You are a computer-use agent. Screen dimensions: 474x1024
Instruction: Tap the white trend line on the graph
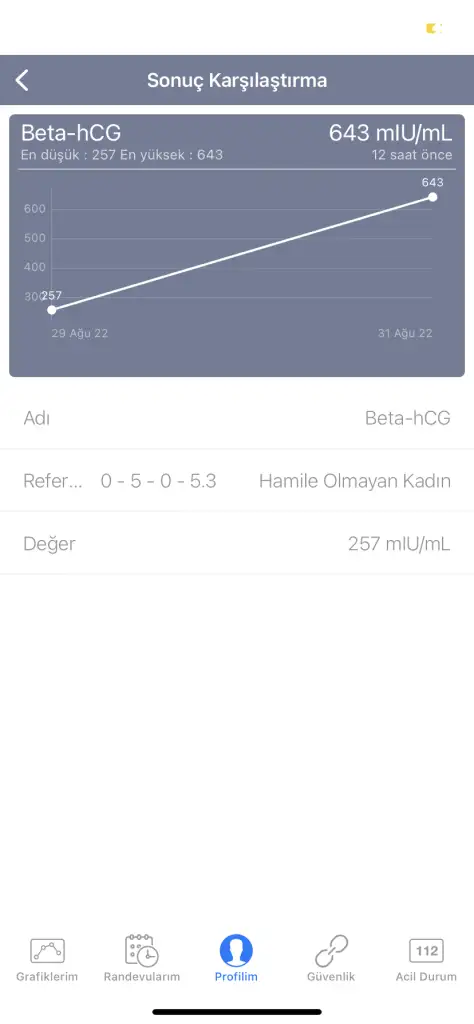(242, 253)
